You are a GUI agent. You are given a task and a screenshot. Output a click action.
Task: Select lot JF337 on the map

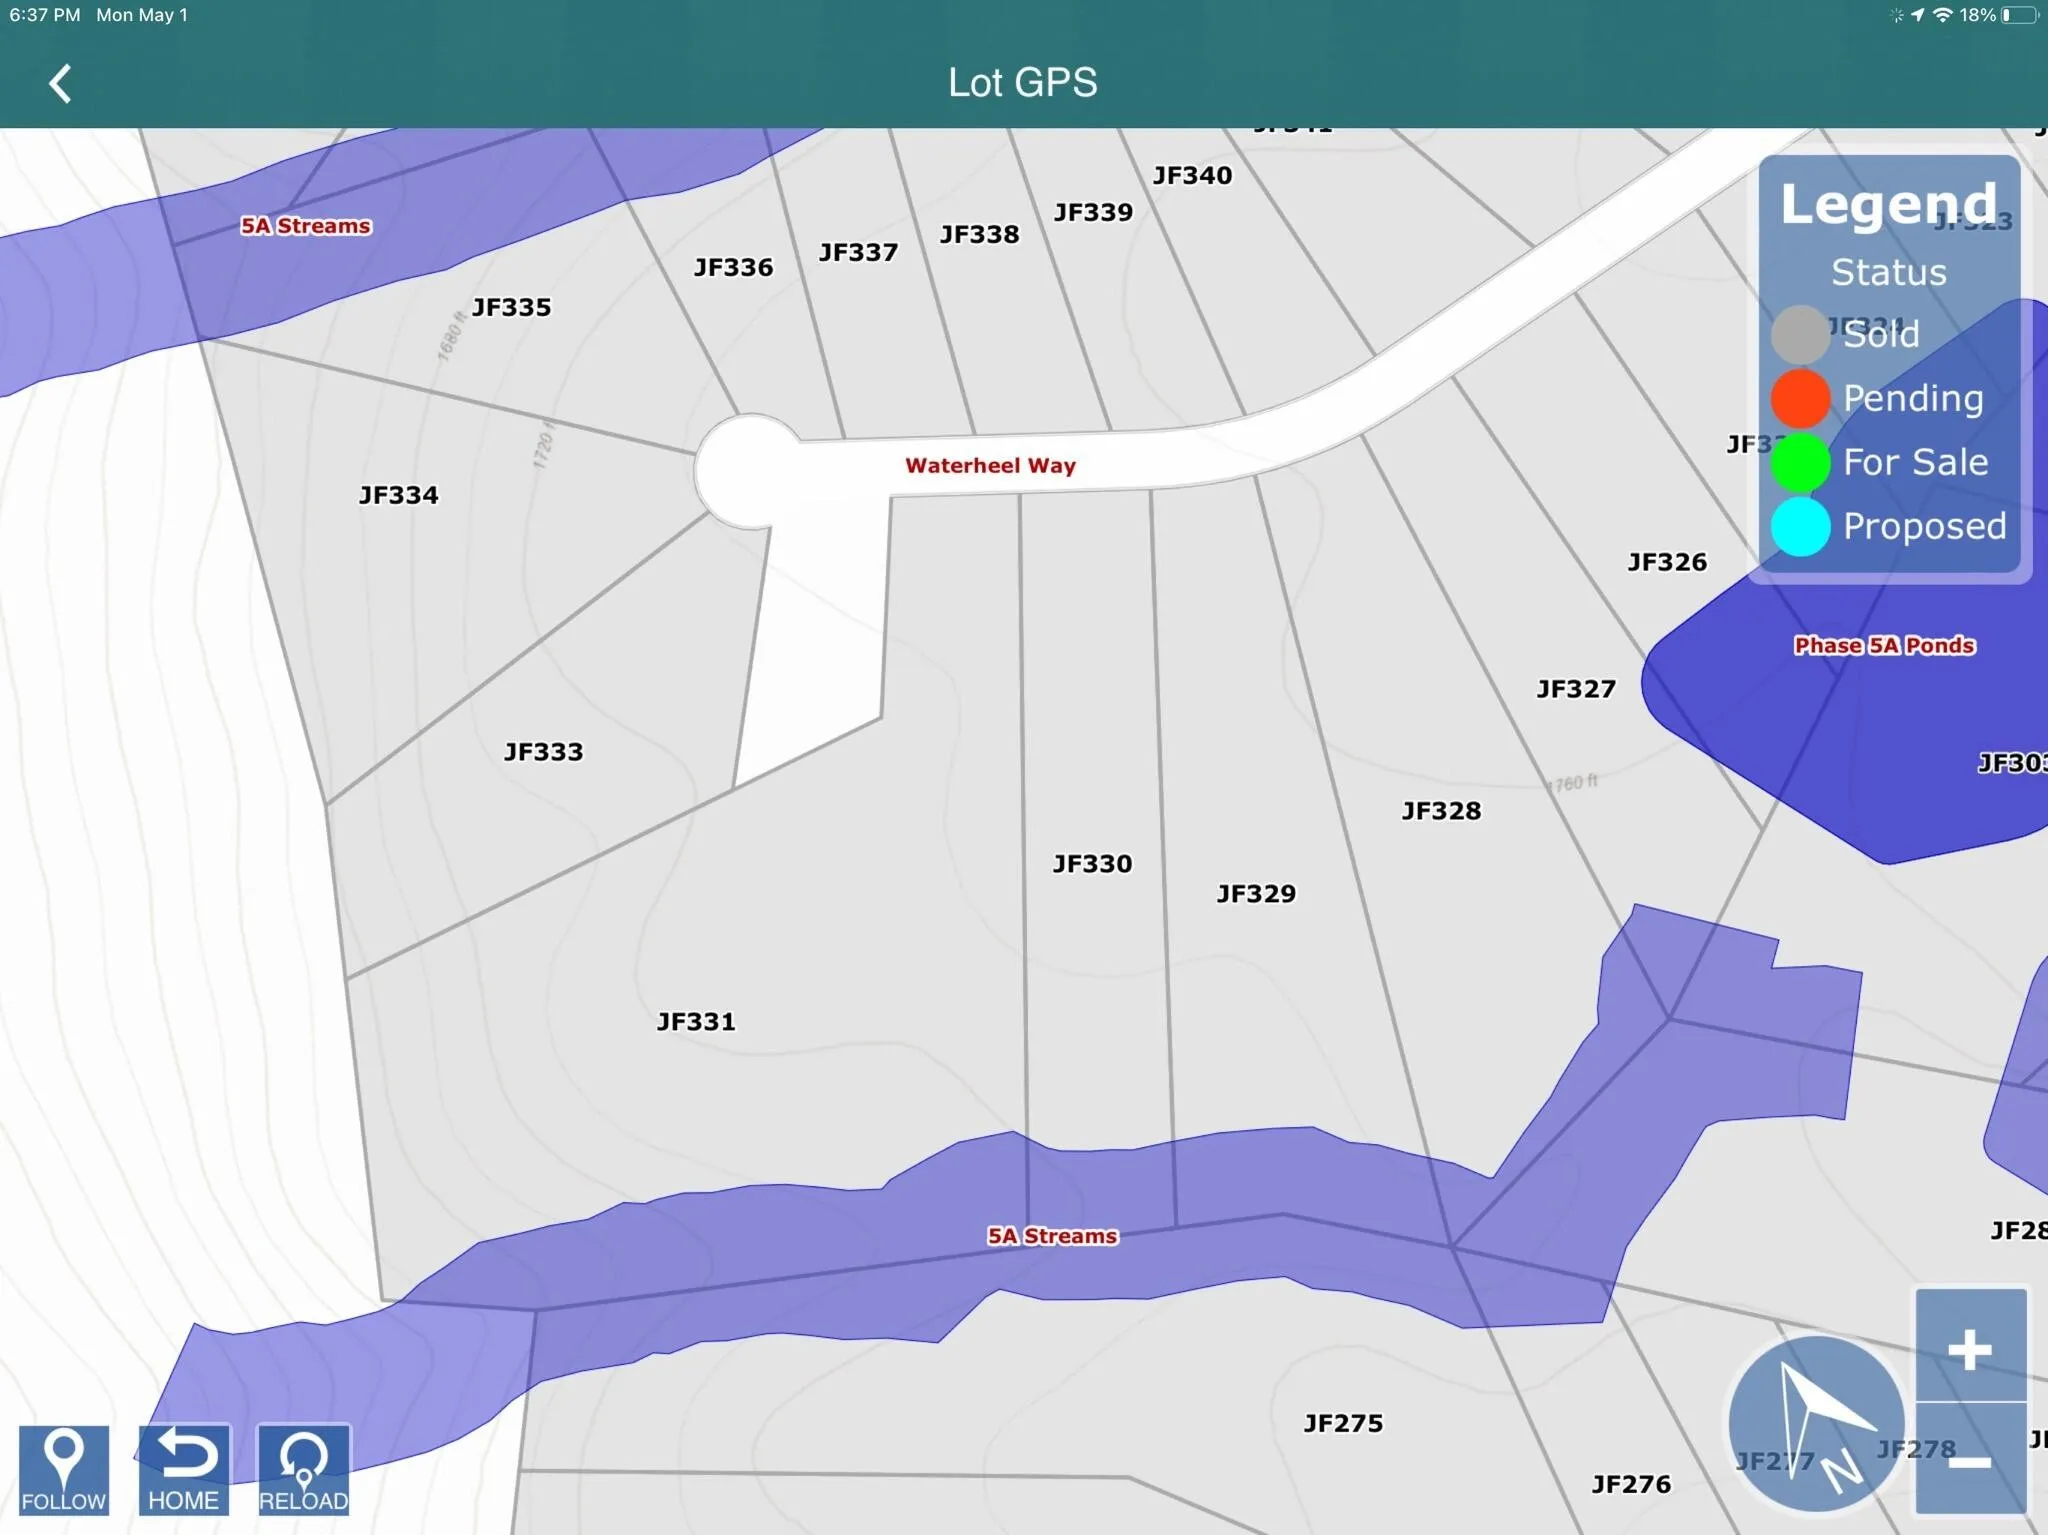[858, 251]
